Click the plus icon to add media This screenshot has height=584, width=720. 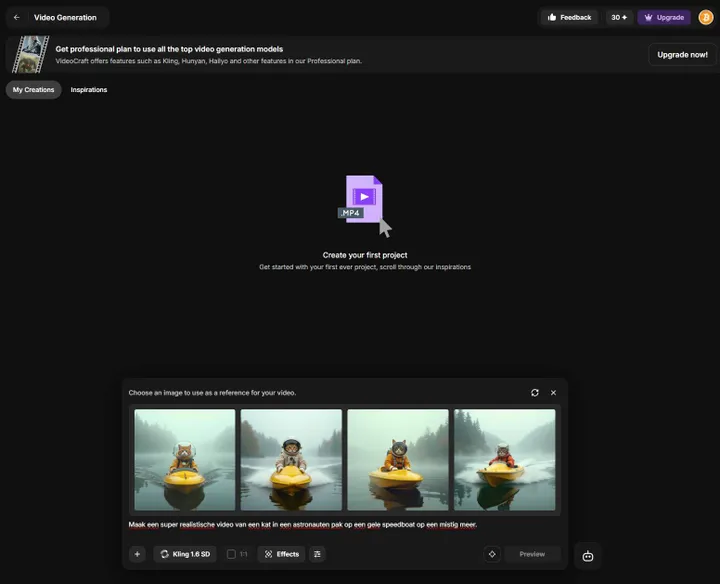coord(137,554)
